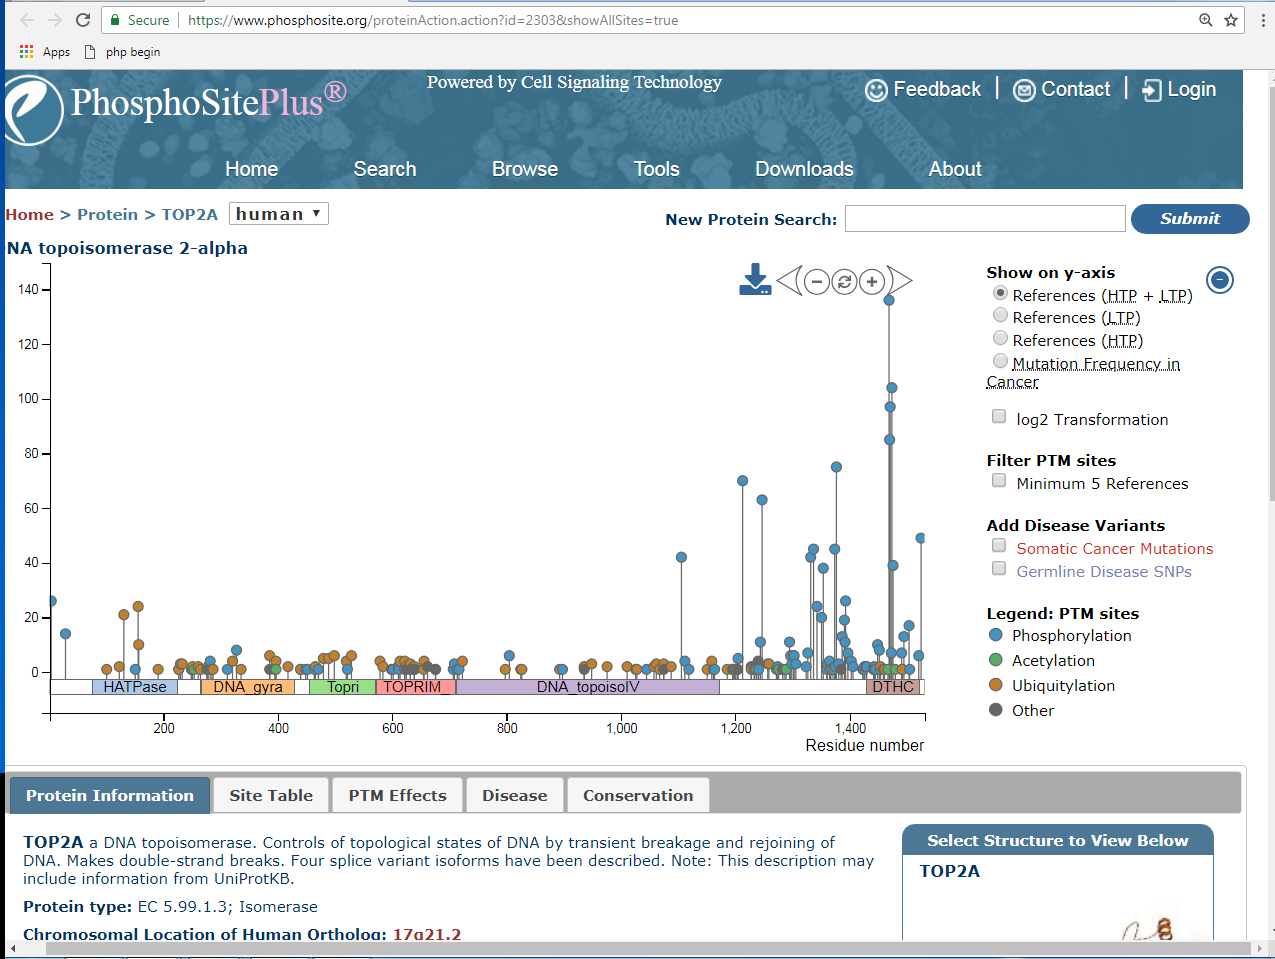Open the human species dropdown

(278, 214)
